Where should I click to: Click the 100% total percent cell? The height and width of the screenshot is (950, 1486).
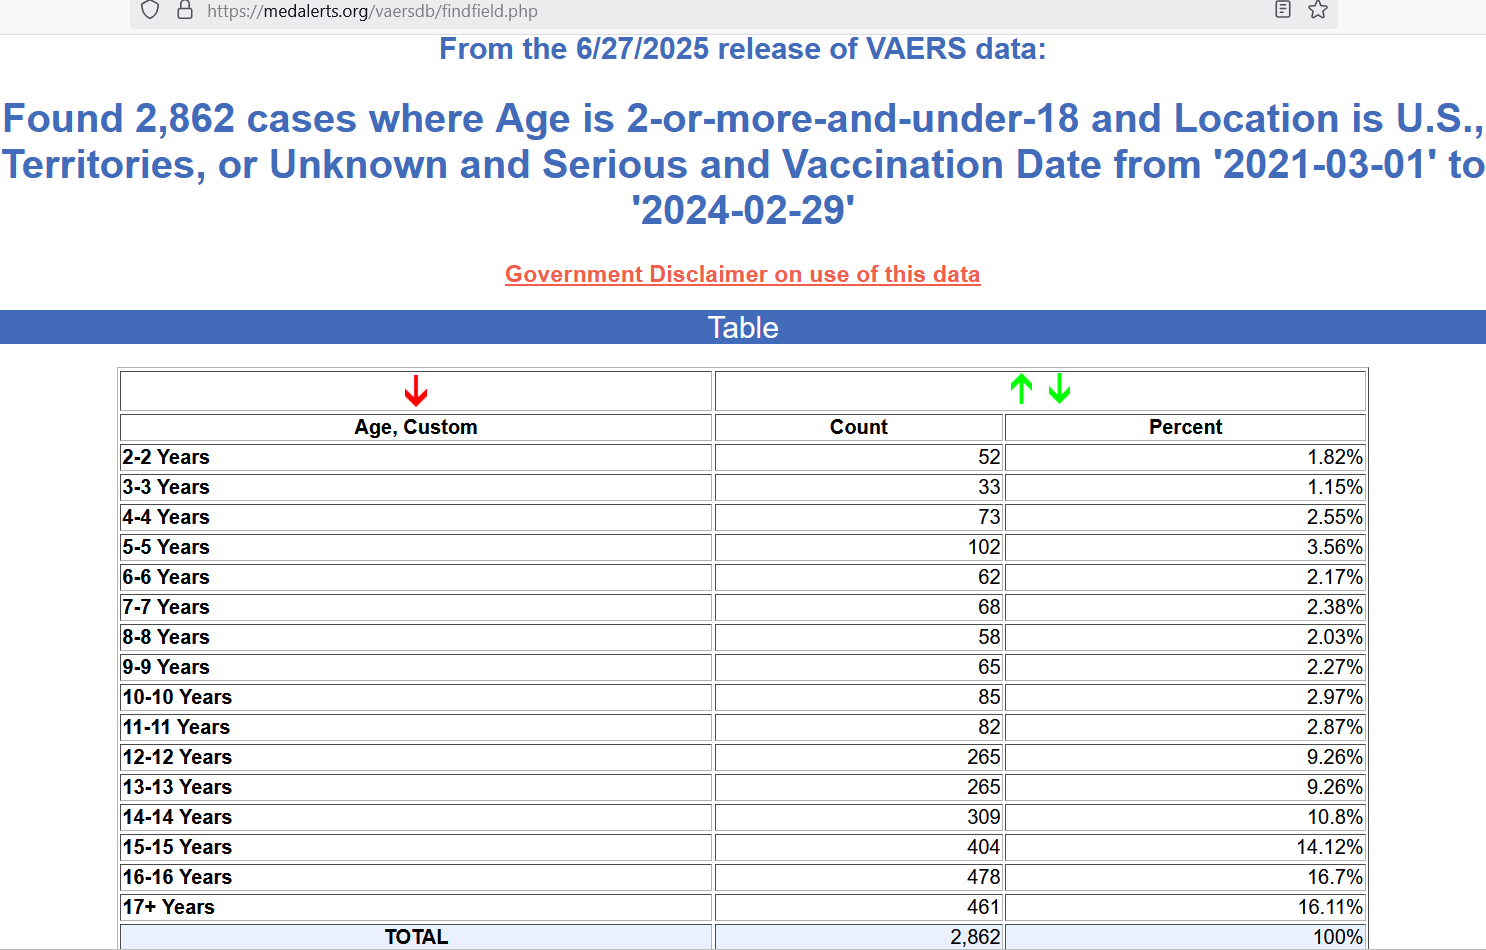tap(1338, 937)
